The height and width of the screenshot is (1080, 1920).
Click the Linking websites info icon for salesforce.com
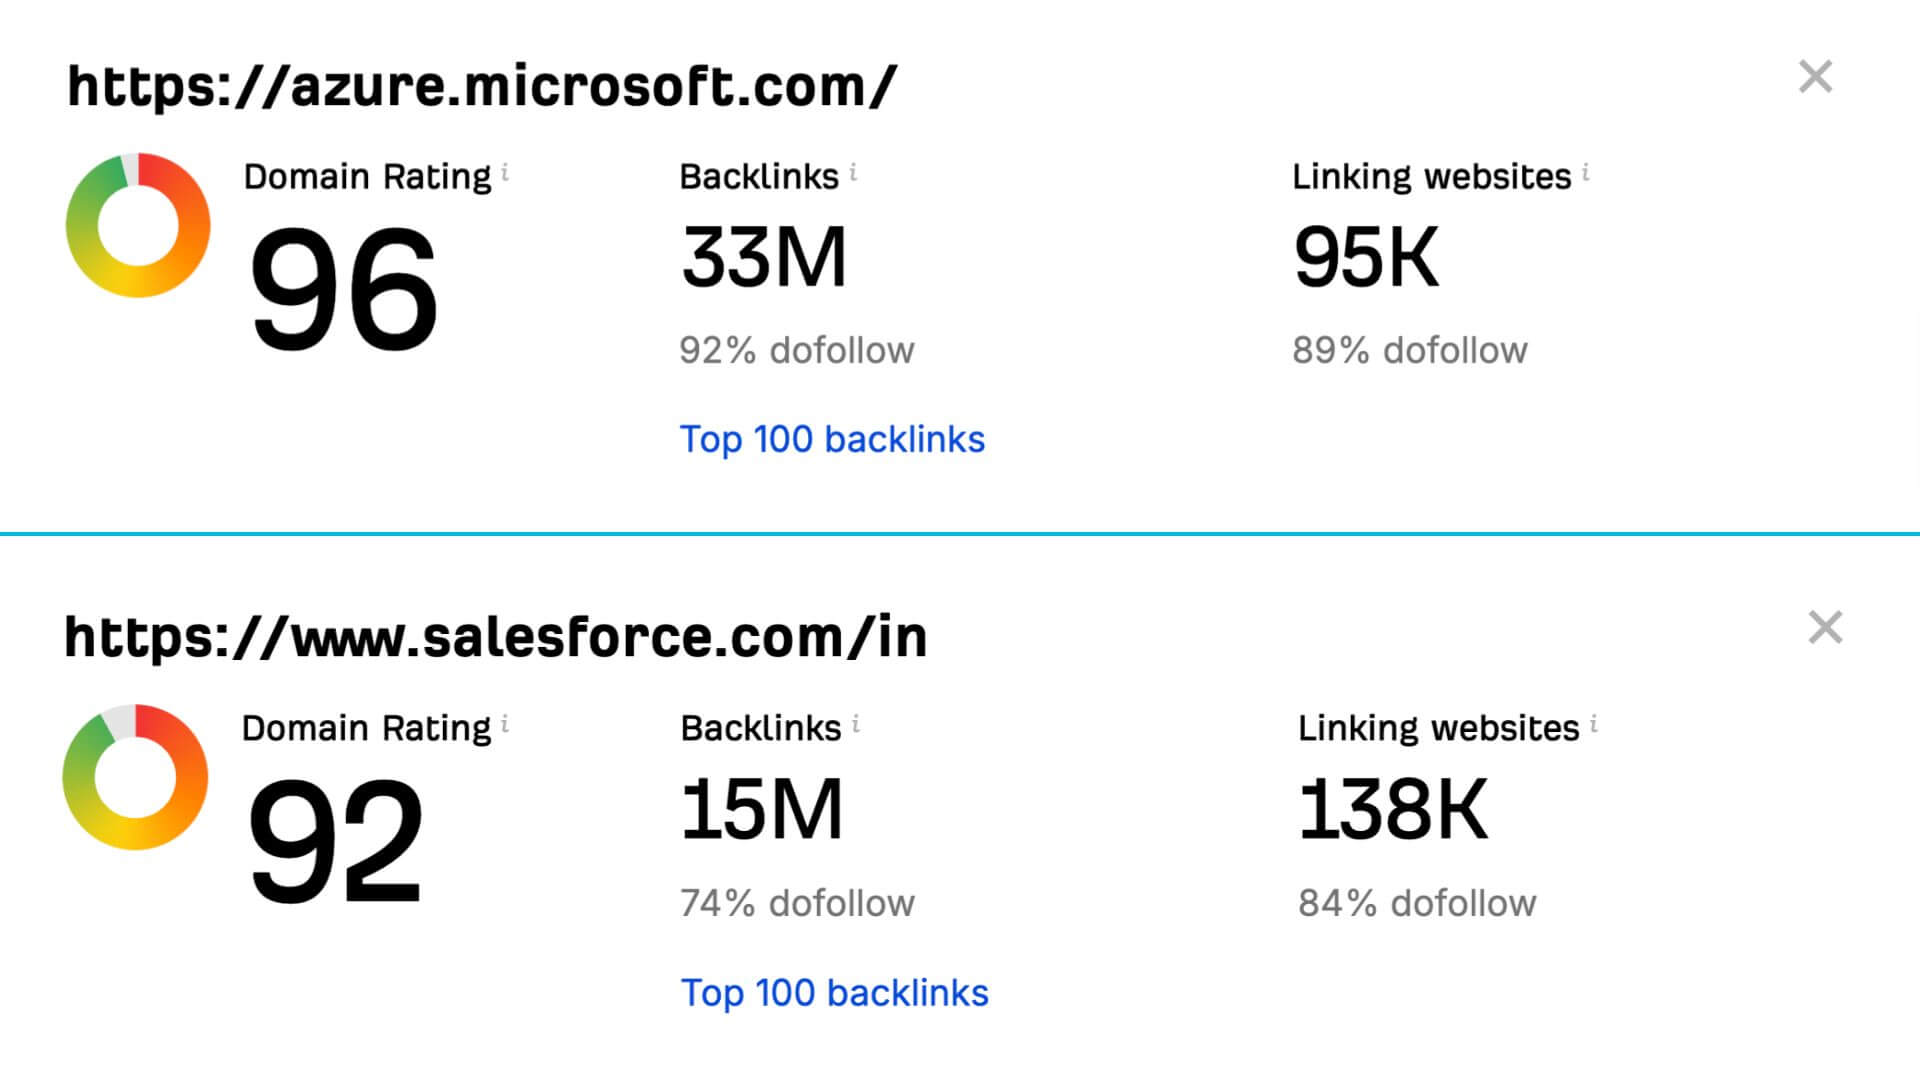(1593, 723)
